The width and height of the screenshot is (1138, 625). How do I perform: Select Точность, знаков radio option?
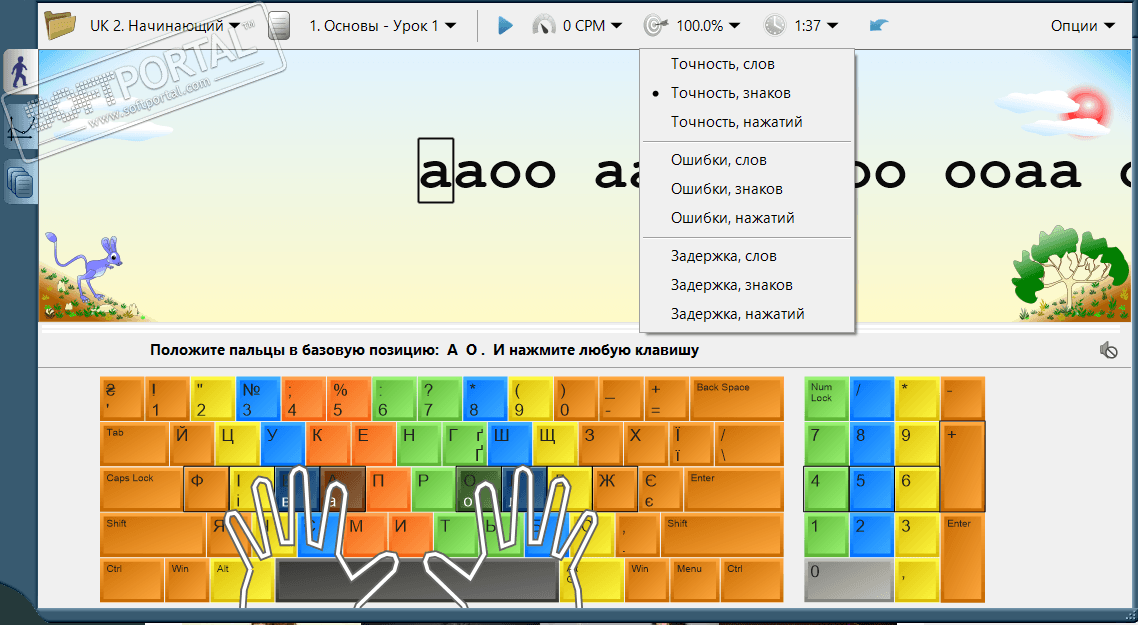pyautogui.click(x=748, y=93)
